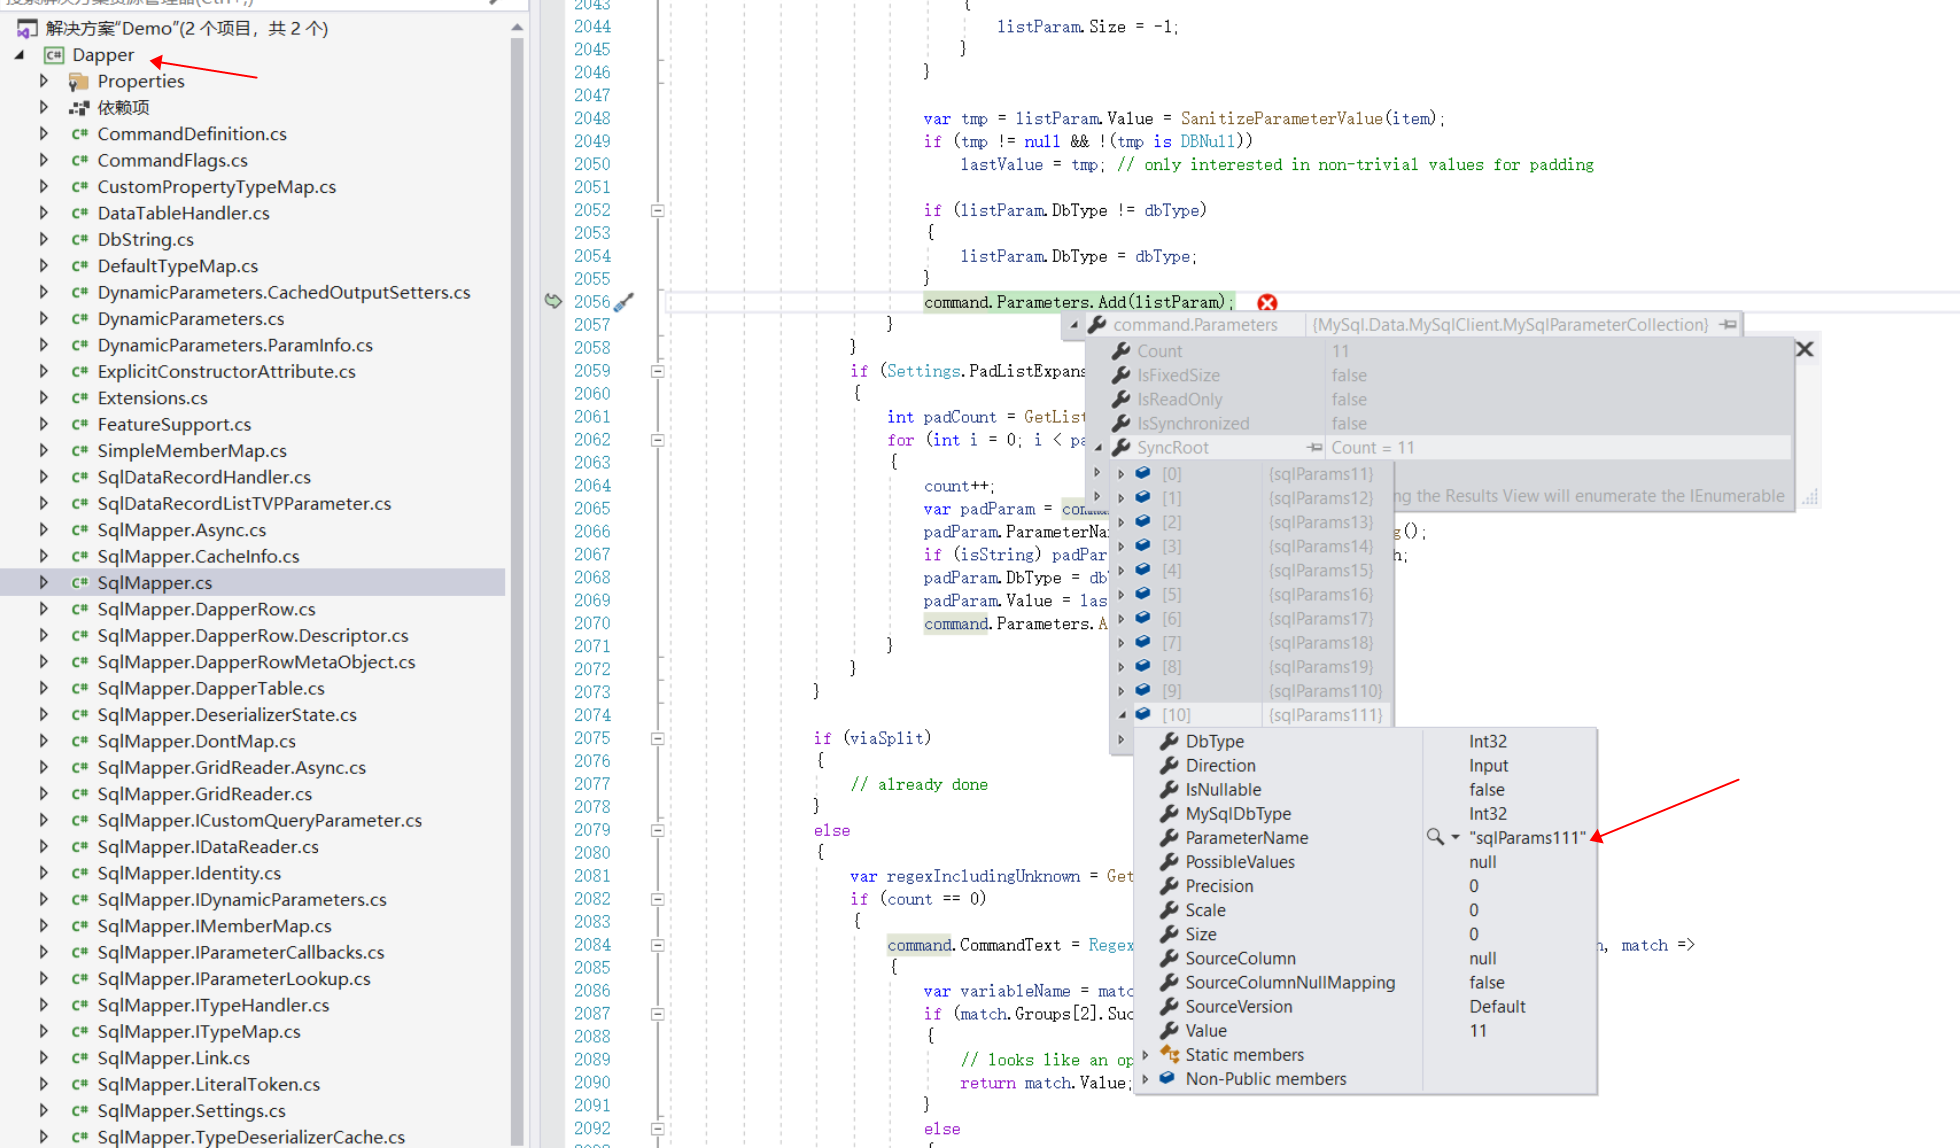
Task: Collapse the else block at line 2079
Action: (658, 830)
